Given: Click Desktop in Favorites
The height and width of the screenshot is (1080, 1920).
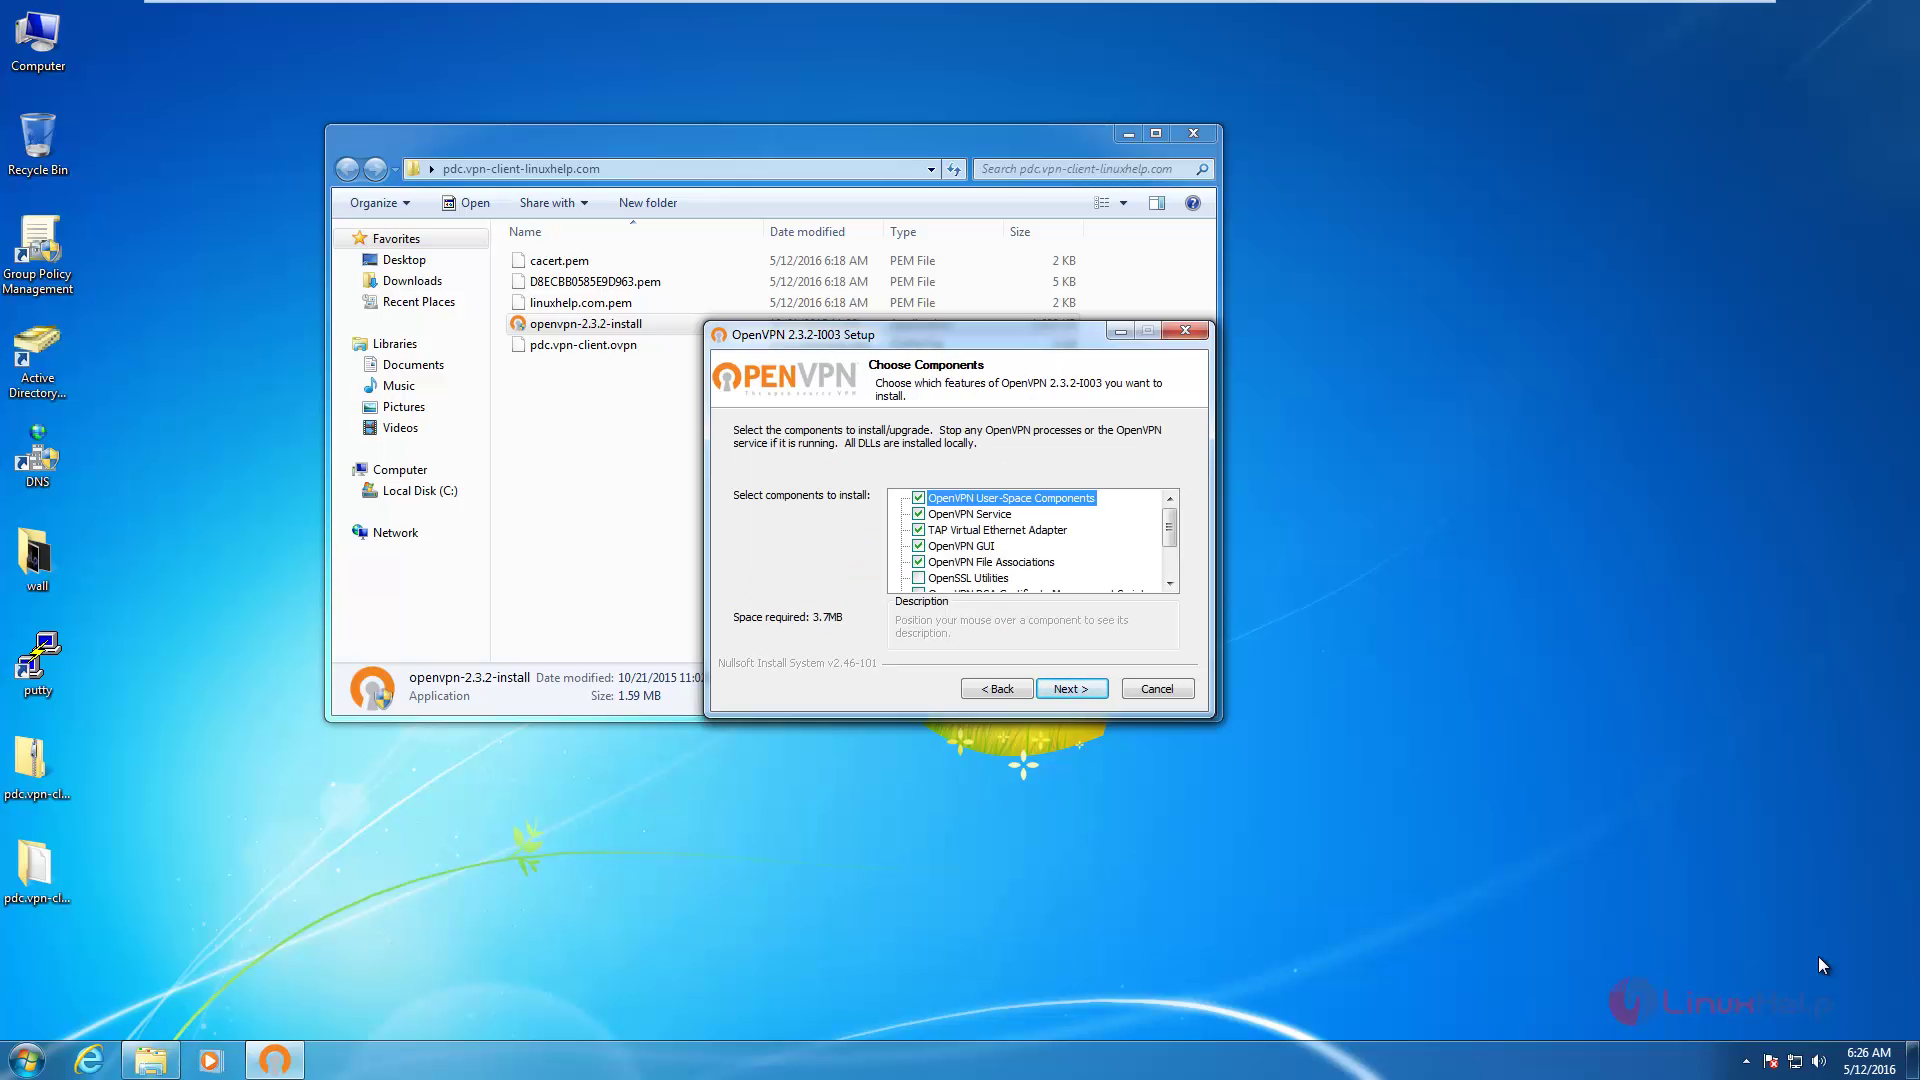Looking at the screenshot, I should [404, 260].
